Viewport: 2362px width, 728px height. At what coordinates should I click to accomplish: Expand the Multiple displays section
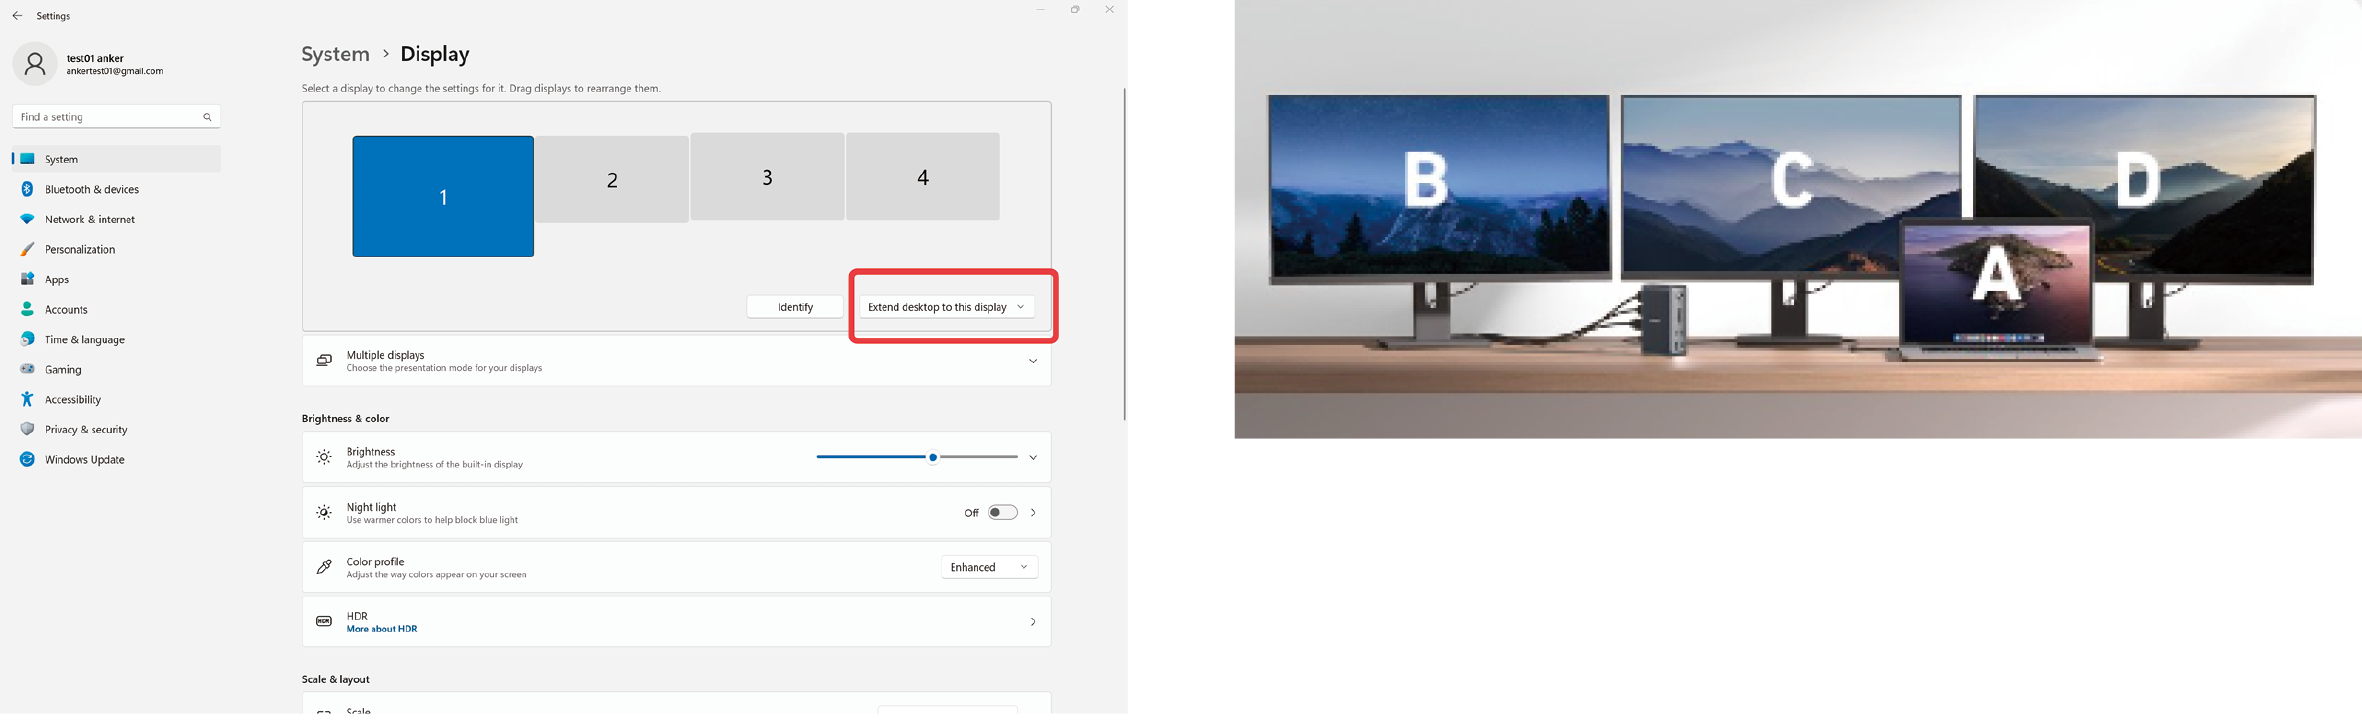(x=1032, y=361)
